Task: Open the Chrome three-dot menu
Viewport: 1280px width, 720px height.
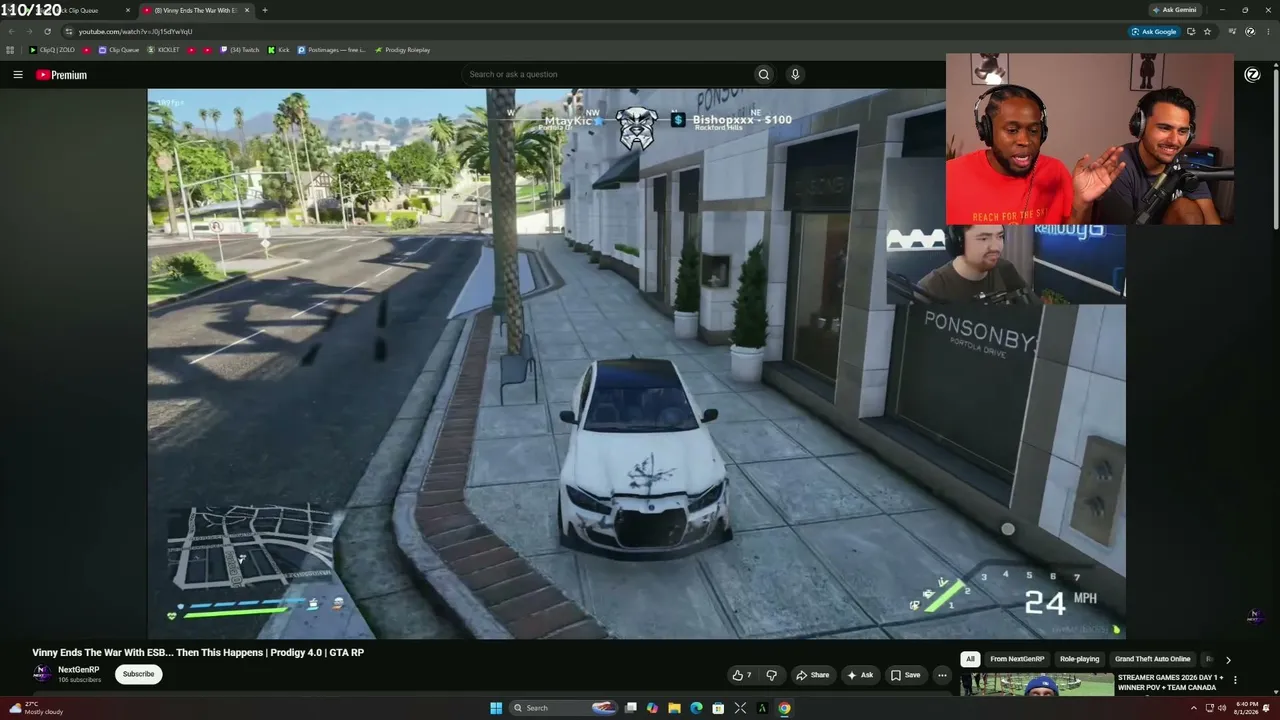Action: click(1268, 31)
